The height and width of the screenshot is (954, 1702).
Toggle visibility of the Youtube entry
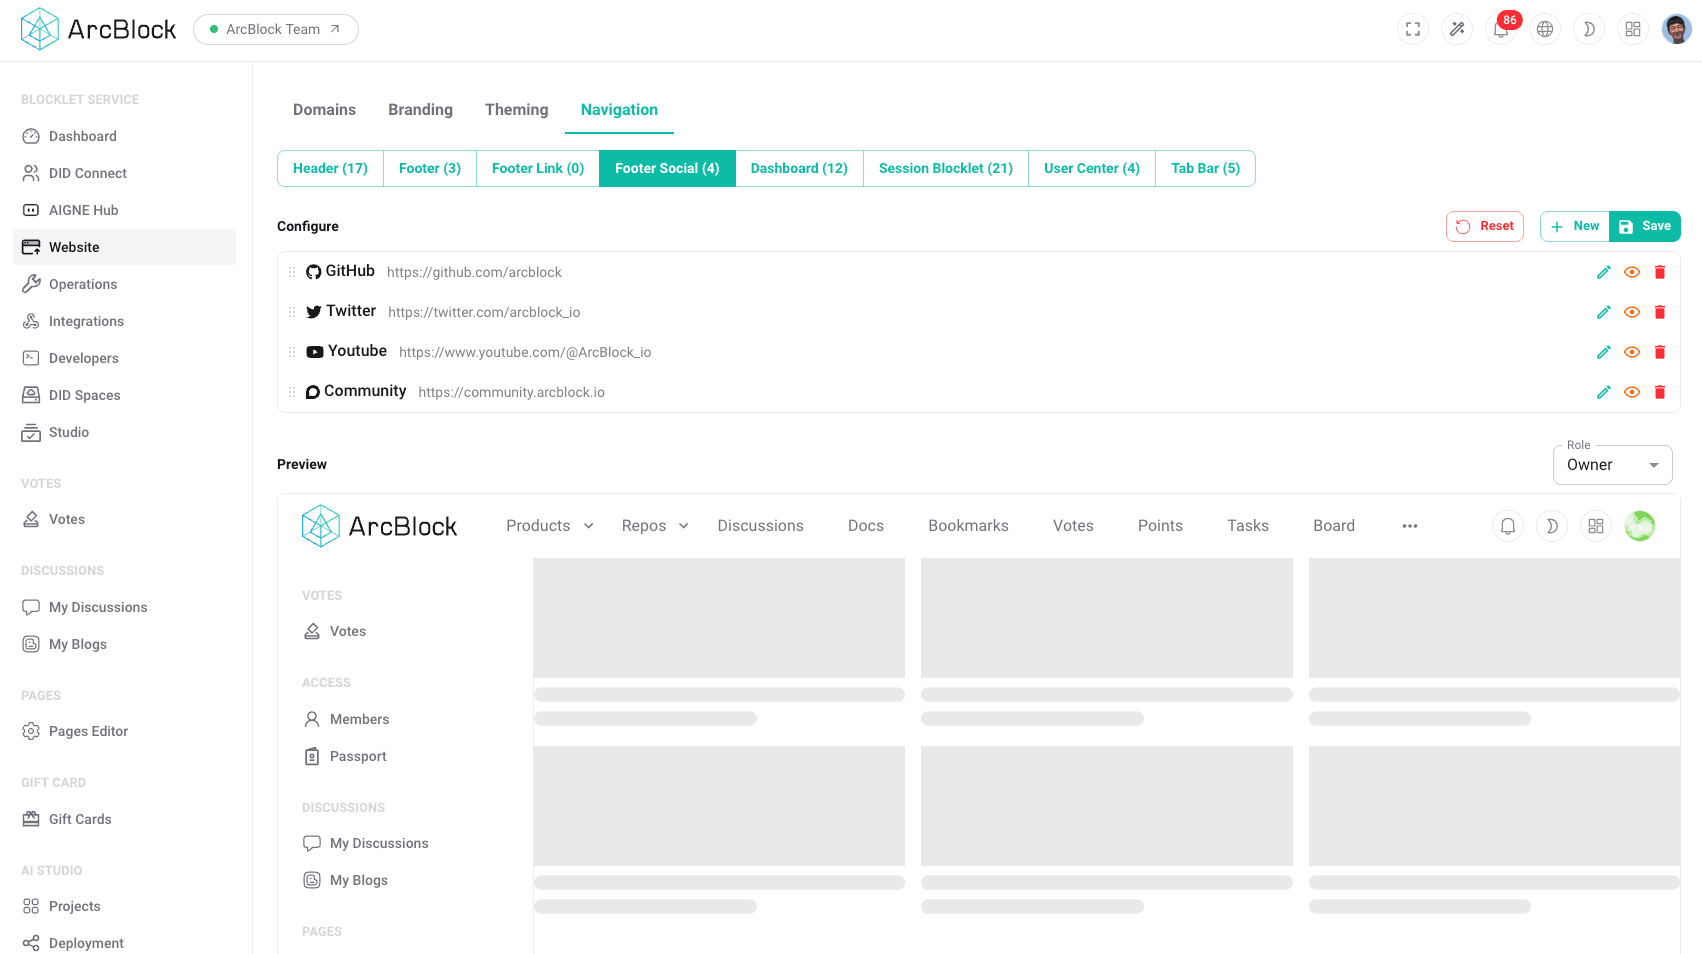click(1632, 352)
